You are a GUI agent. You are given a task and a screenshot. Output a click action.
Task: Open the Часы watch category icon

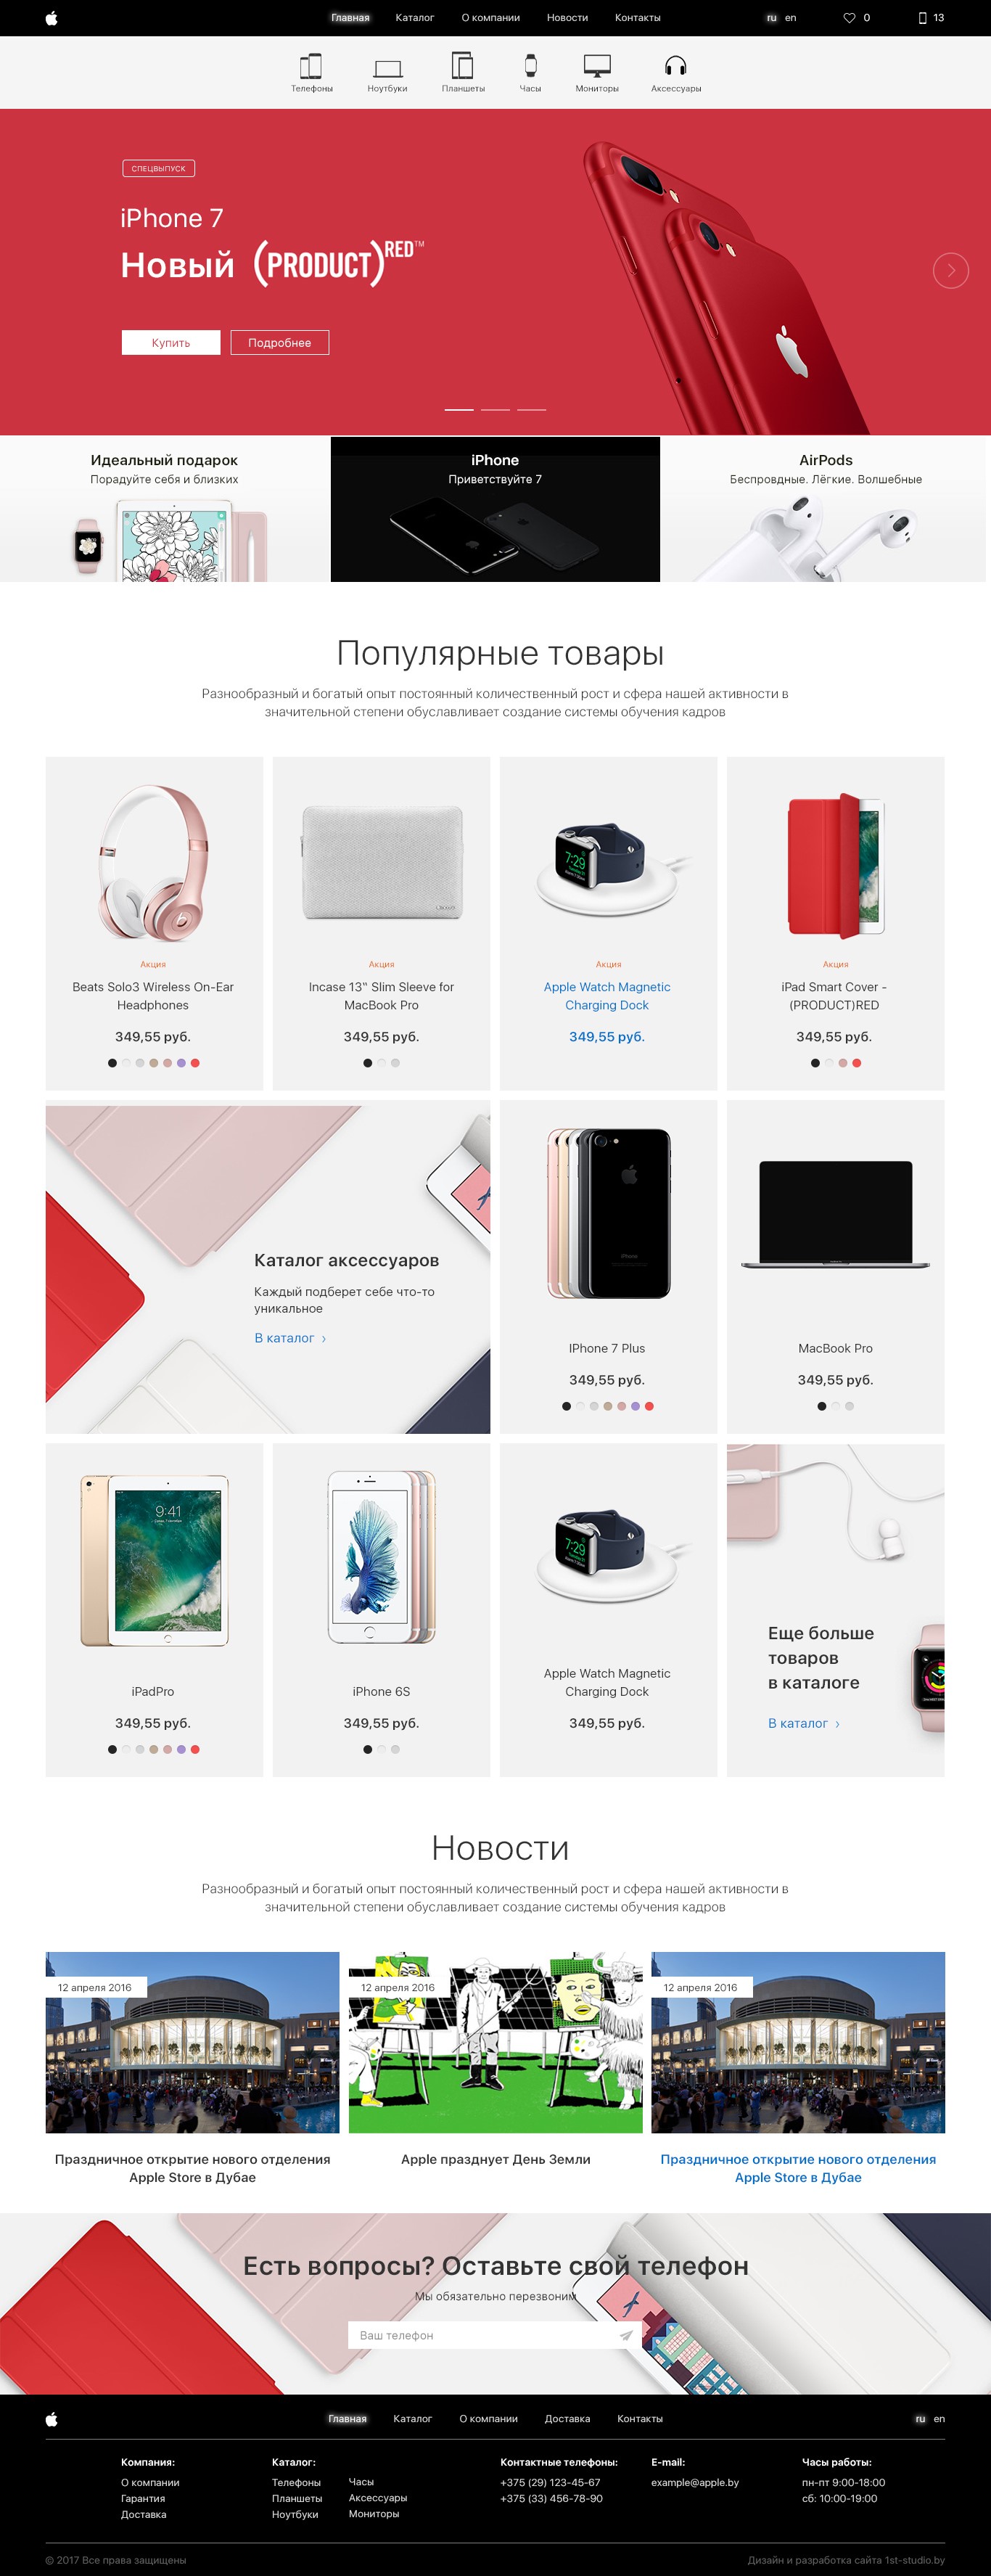coord(530,66)
